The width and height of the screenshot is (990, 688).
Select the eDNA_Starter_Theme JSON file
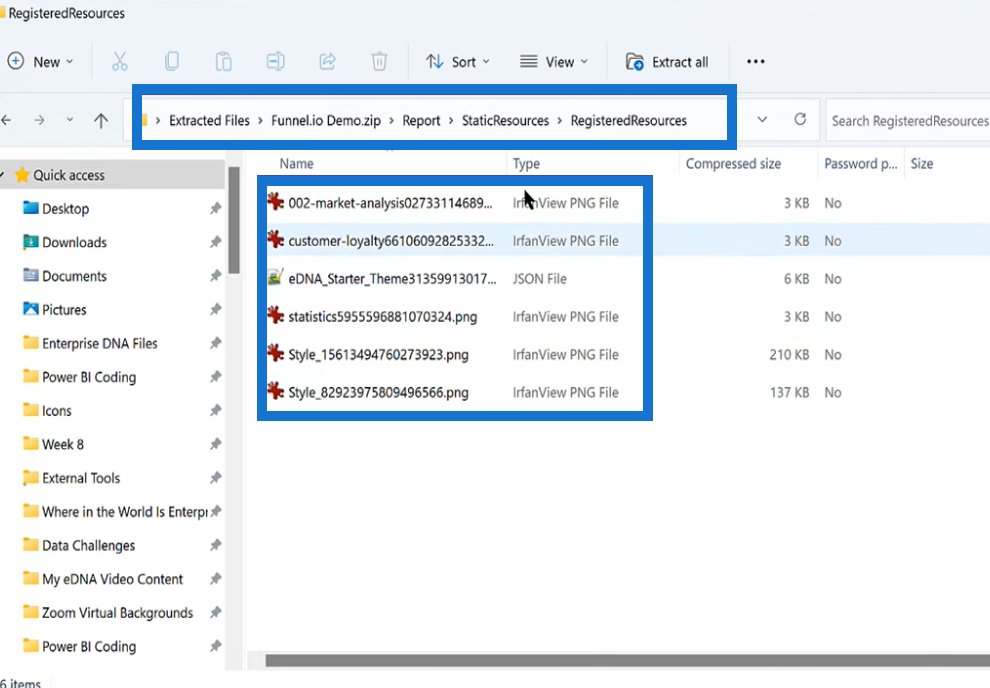click(392, 279)
